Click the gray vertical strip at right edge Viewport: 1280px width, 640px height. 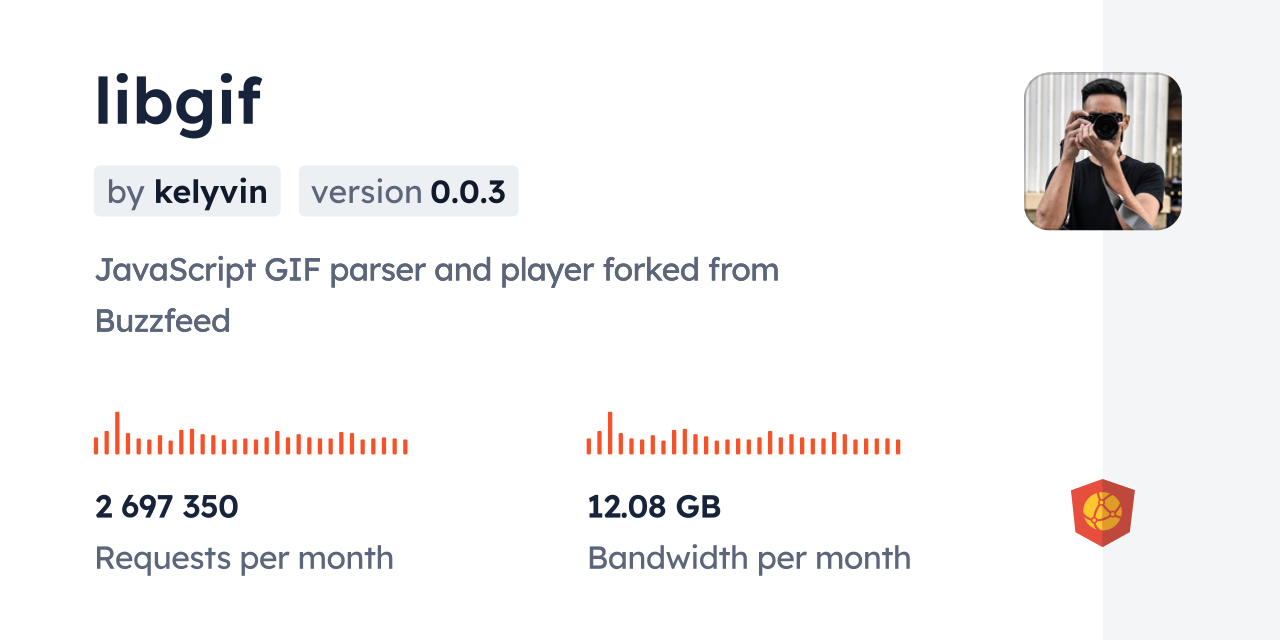point(1191,320)
